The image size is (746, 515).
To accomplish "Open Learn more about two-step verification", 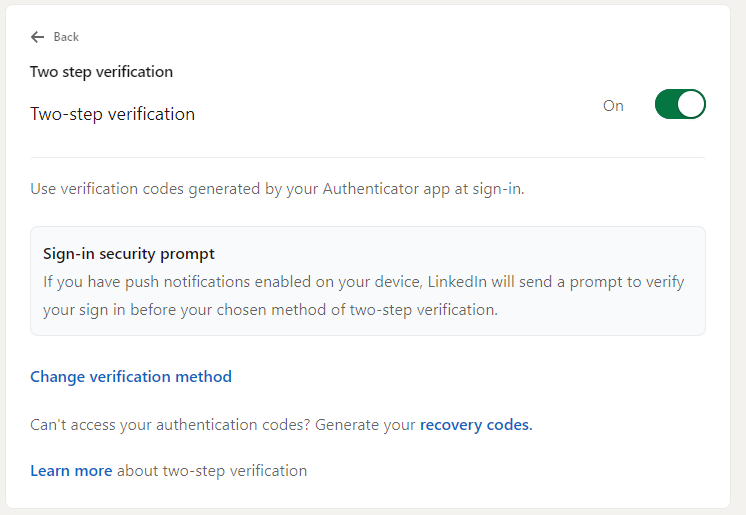I will [71, 471].
